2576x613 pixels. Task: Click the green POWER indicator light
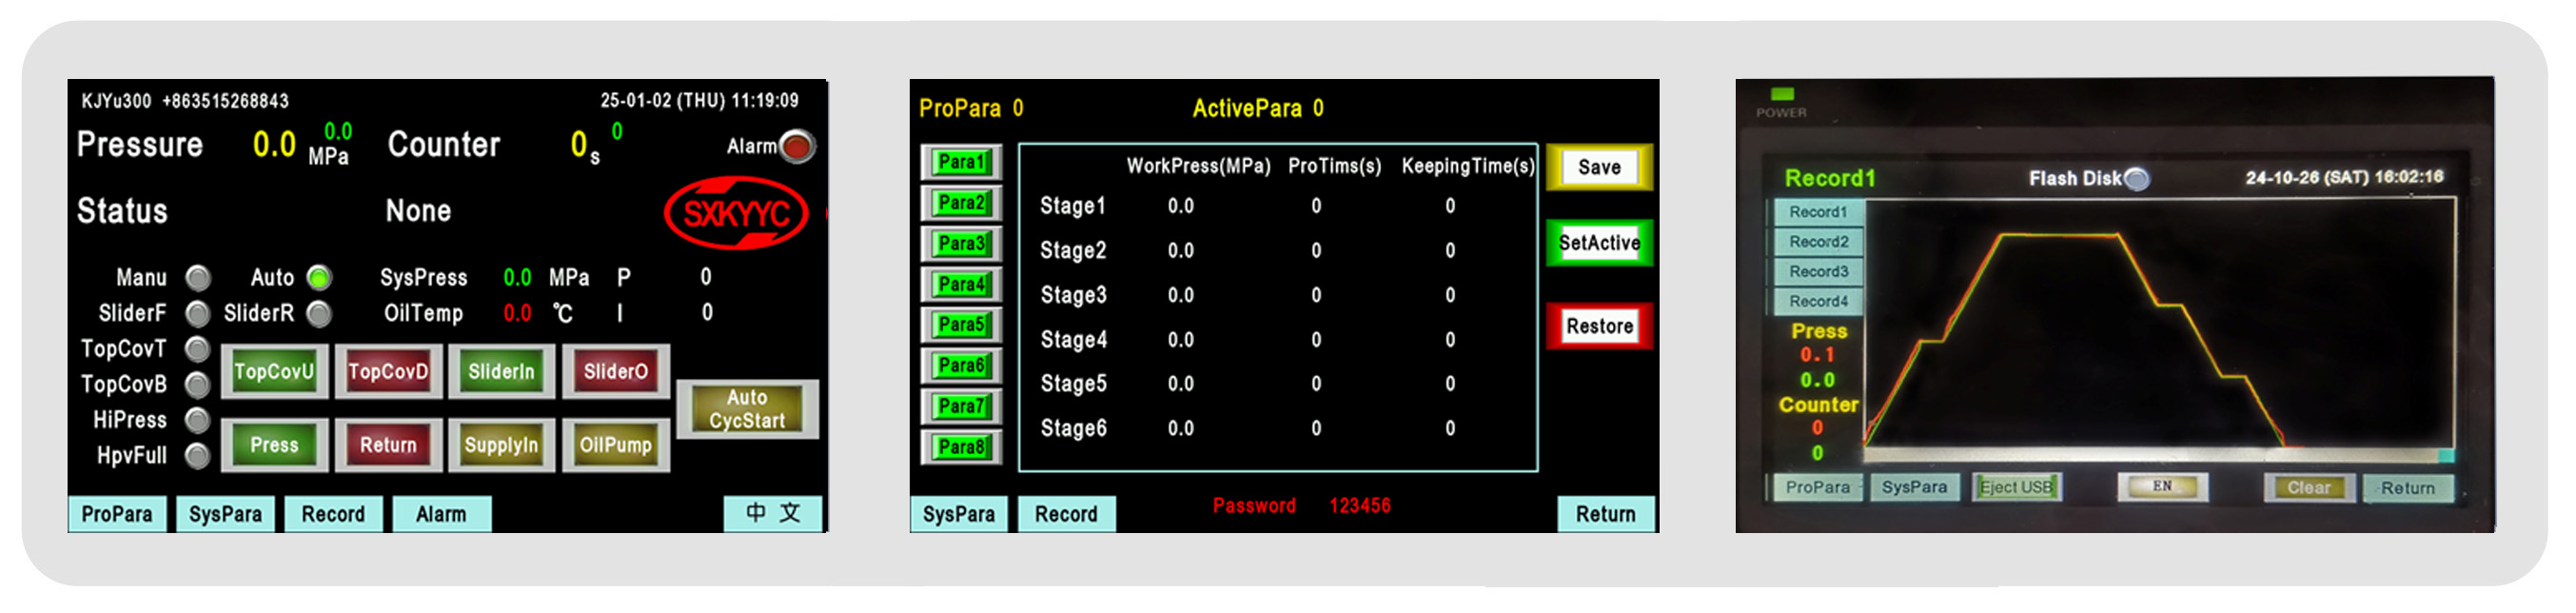[1781, 94]
